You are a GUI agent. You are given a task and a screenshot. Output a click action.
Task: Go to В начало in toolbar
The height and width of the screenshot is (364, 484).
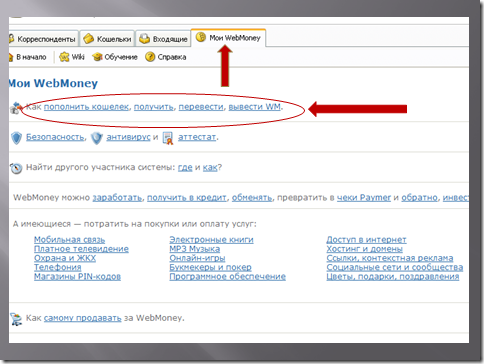[28, 57]
